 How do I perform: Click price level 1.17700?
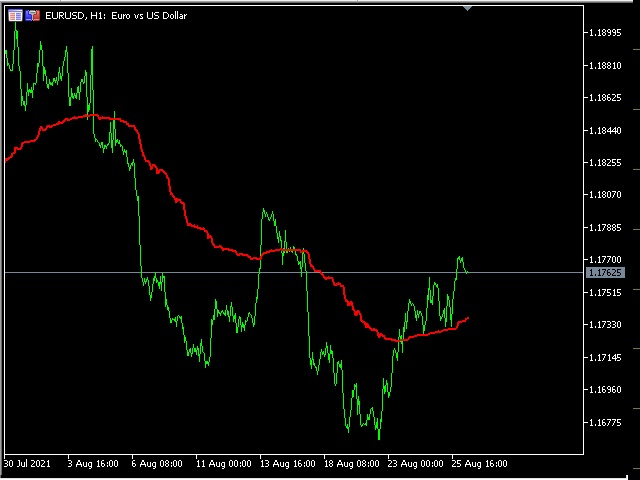click(x=605, y=260)
